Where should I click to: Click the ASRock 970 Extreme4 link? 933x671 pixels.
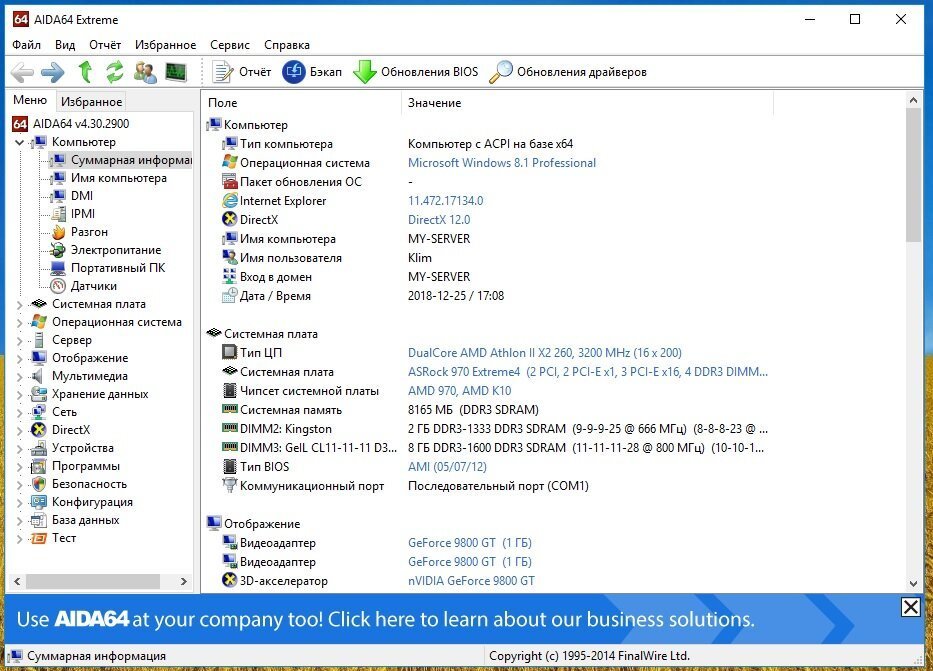tap(464, 372)
